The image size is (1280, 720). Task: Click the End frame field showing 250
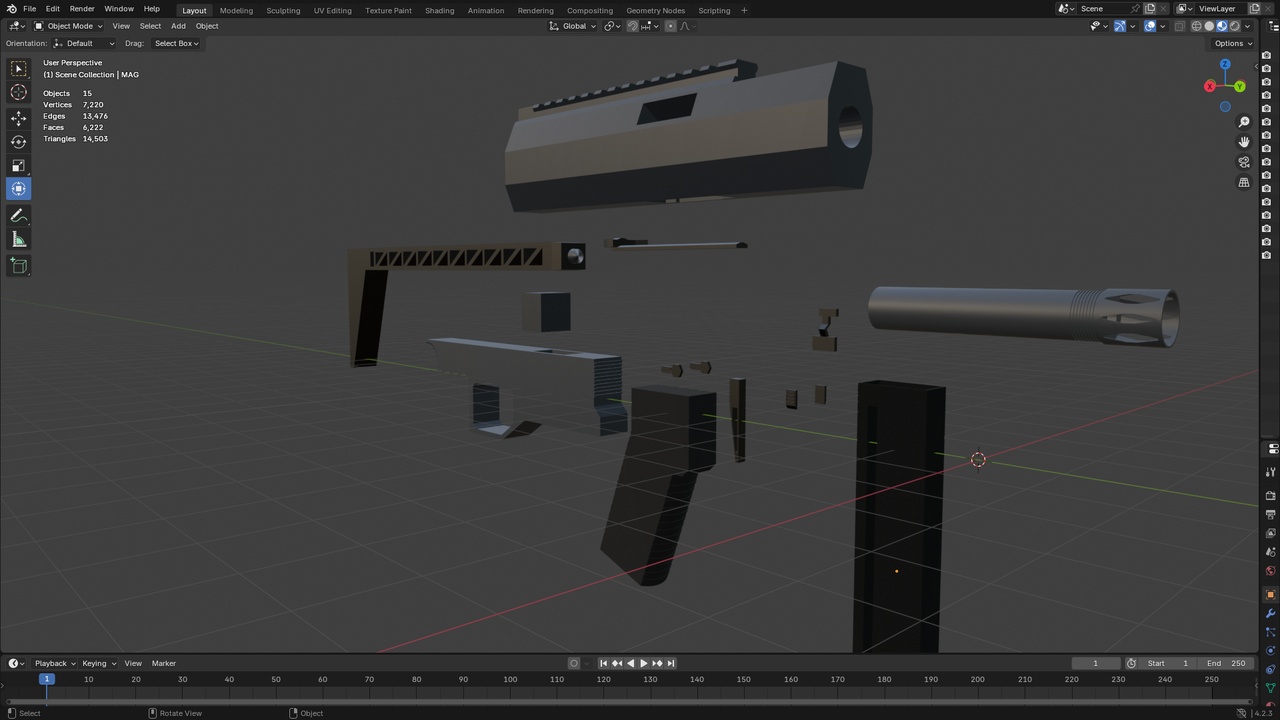[x=1226, y=663]
